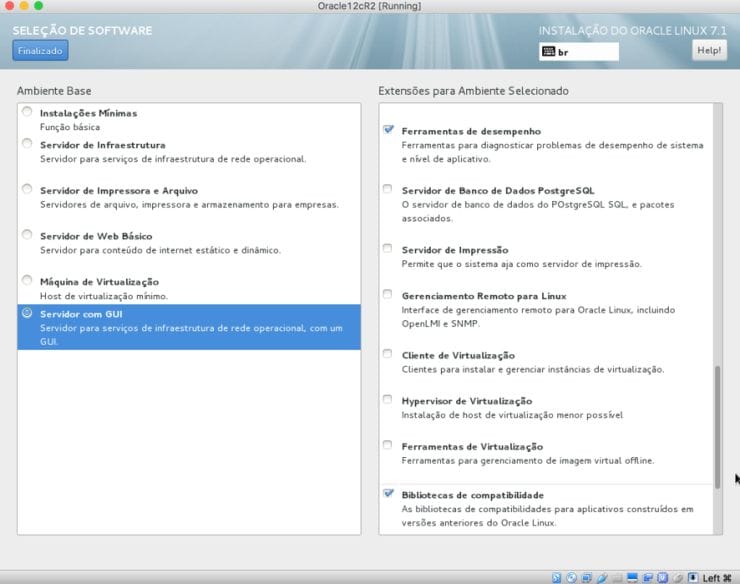Viewport: 740px width, 584px height.
Task: Click the br keyboard layout field
Action: click(x=579, y=51)
